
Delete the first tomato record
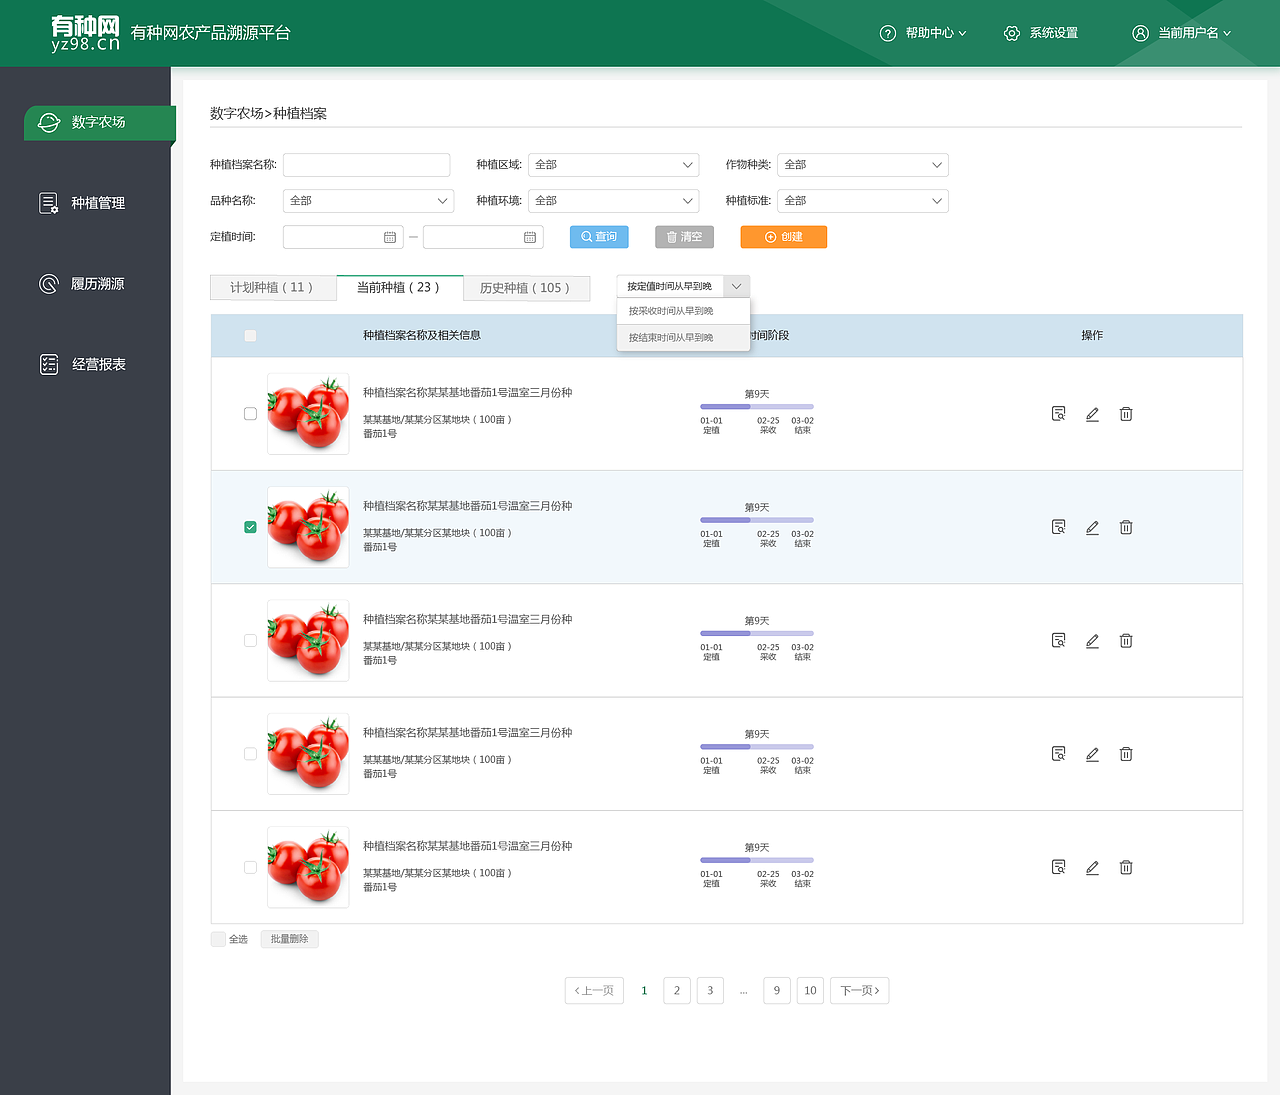tap(1126, 414)
